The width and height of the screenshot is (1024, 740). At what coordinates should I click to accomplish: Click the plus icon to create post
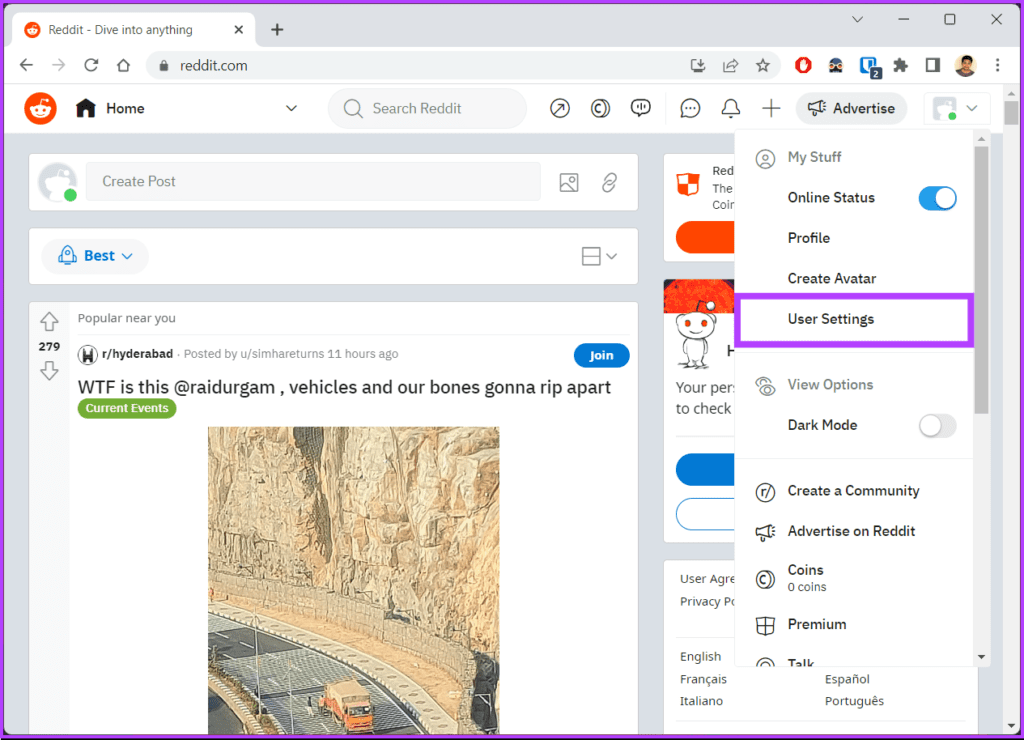(x=771, y=108)
